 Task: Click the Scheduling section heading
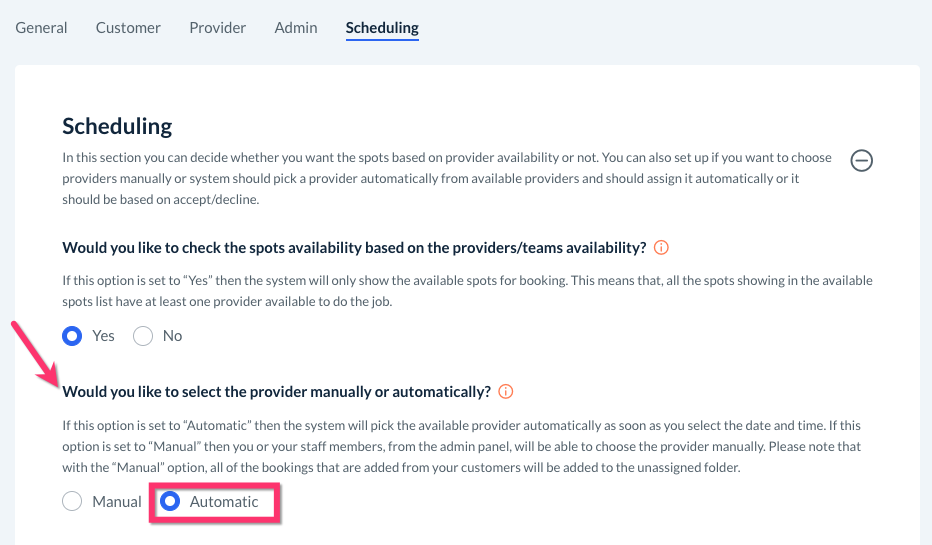(117, 126)
